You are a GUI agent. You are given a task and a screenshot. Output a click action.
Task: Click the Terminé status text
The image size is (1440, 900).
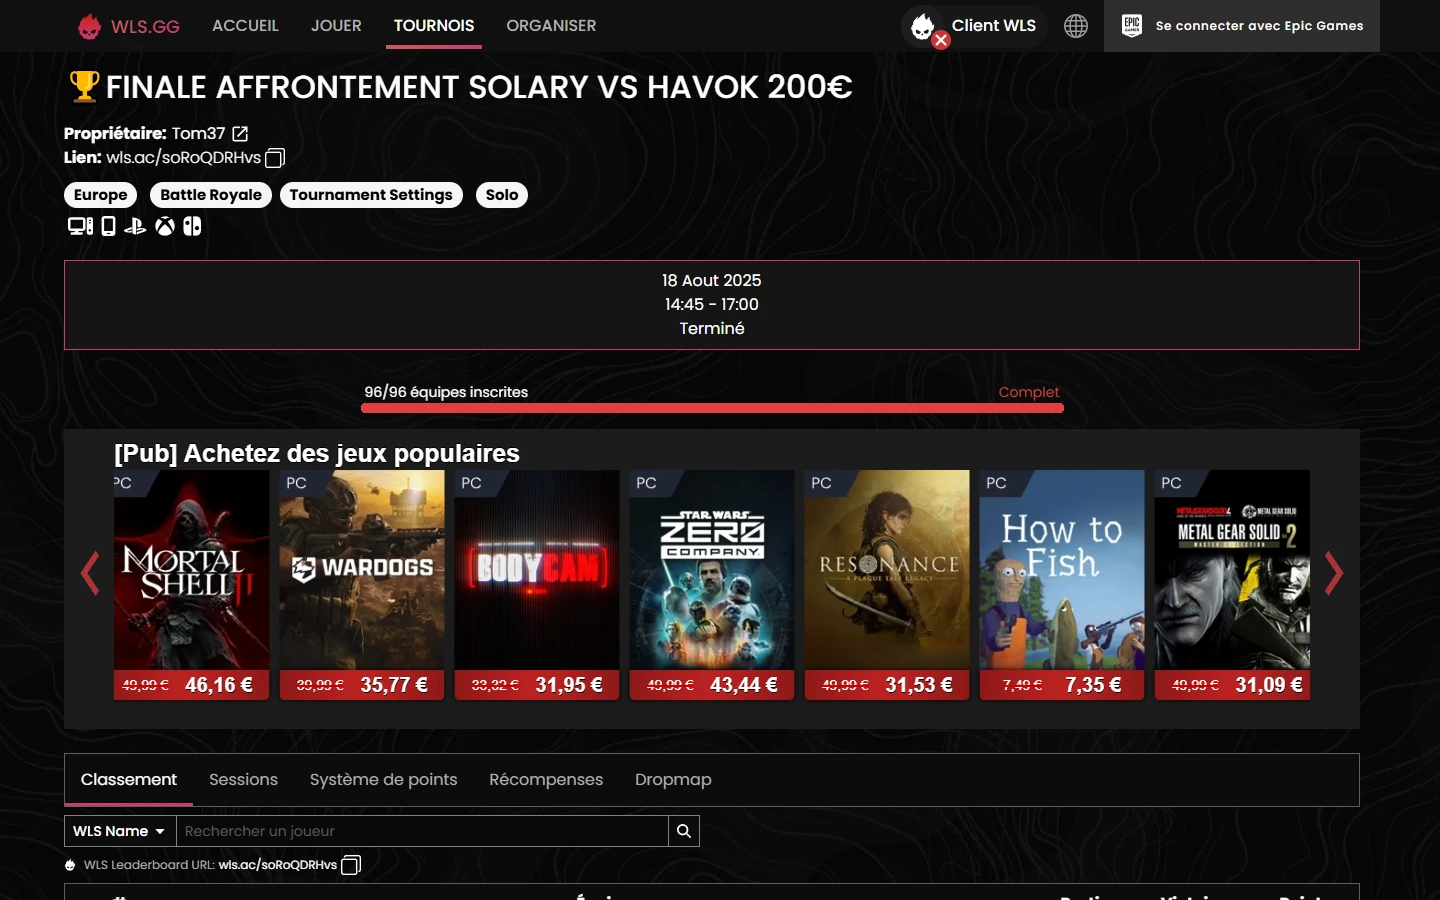[x=712, y=328]
